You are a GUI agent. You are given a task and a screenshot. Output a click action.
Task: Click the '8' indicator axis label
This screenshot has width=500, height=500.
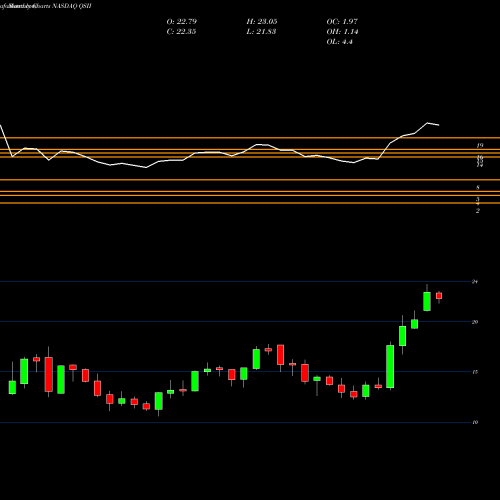coord(478,188)
